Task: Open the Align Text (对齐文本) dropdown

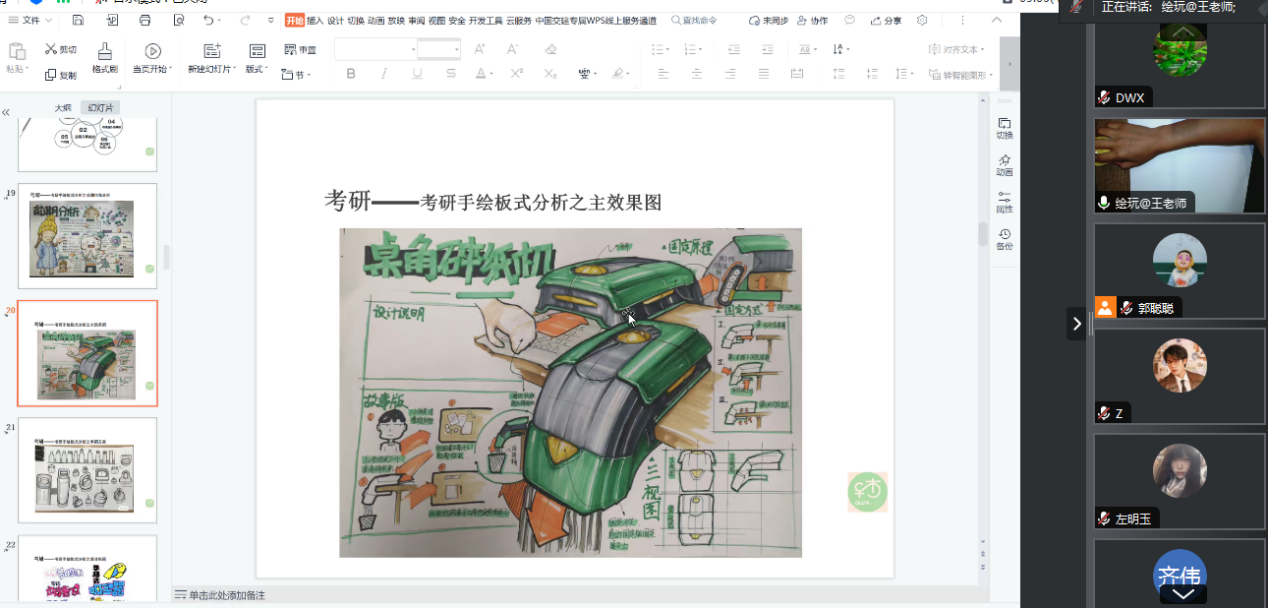Action: [x=956, y=49]
